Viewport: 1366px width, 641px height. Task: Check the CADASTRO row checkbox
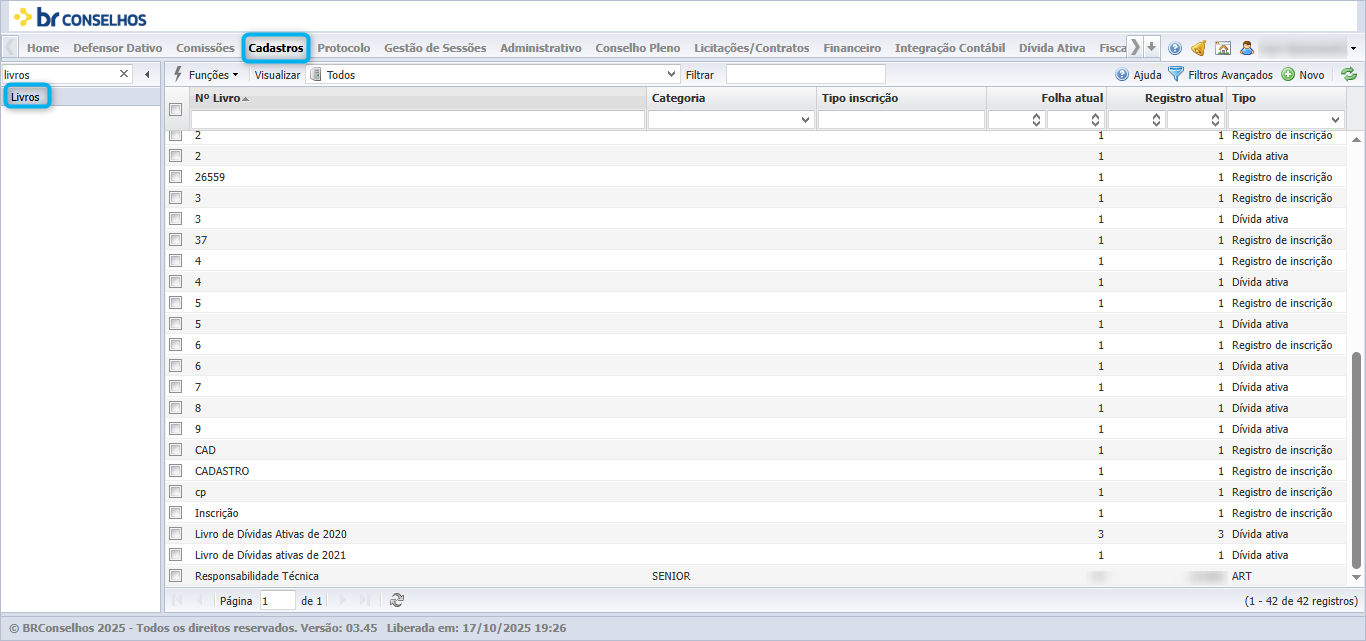click(176, 471)
